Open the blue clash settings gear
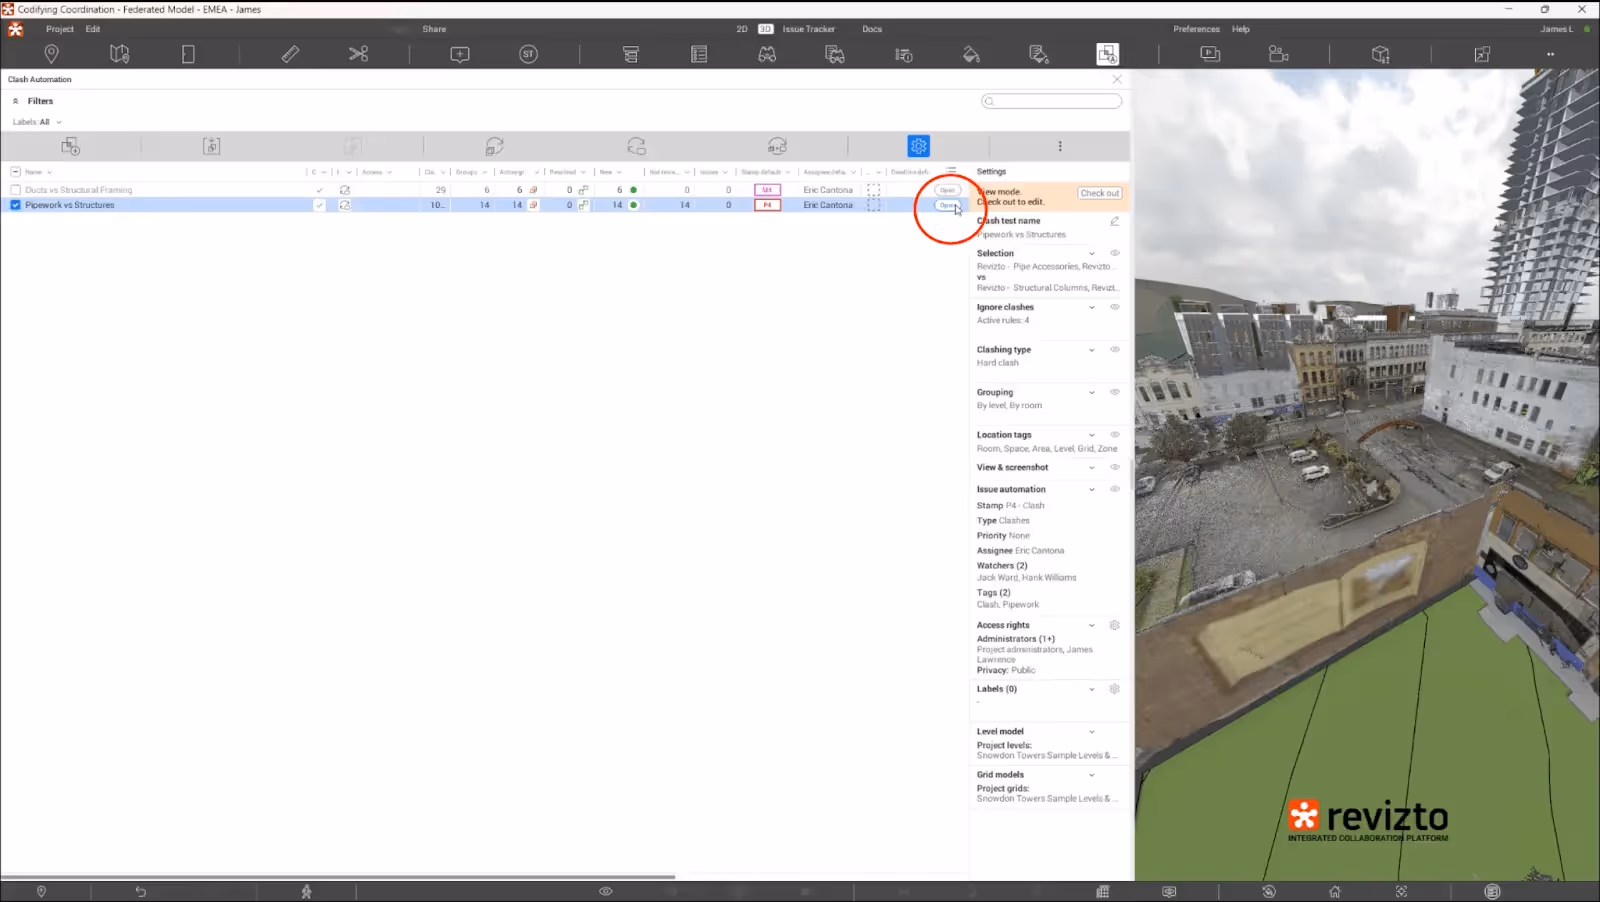This screenshot has width=1600, height=902. (x=918, y=146)
